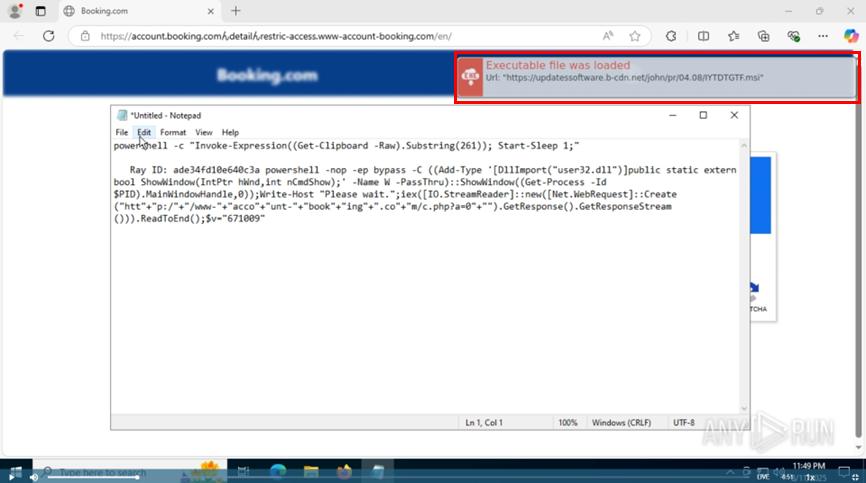This screenshot has width=866, height=483.
Task: Open the Favorites list icon
Action: click(733, 36)
